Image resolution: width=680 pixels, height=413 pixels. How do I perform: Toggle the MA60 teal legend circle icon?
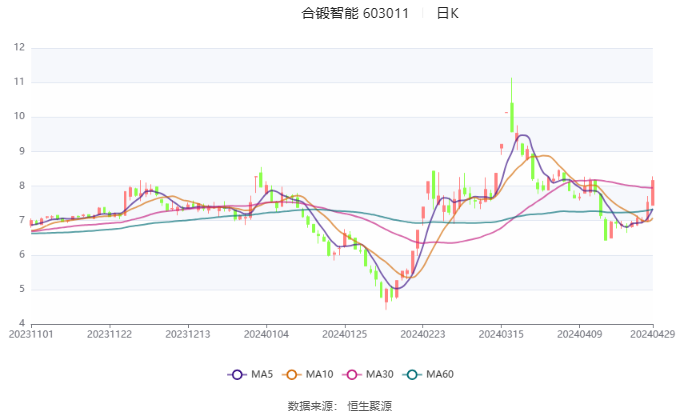(412, 374)
